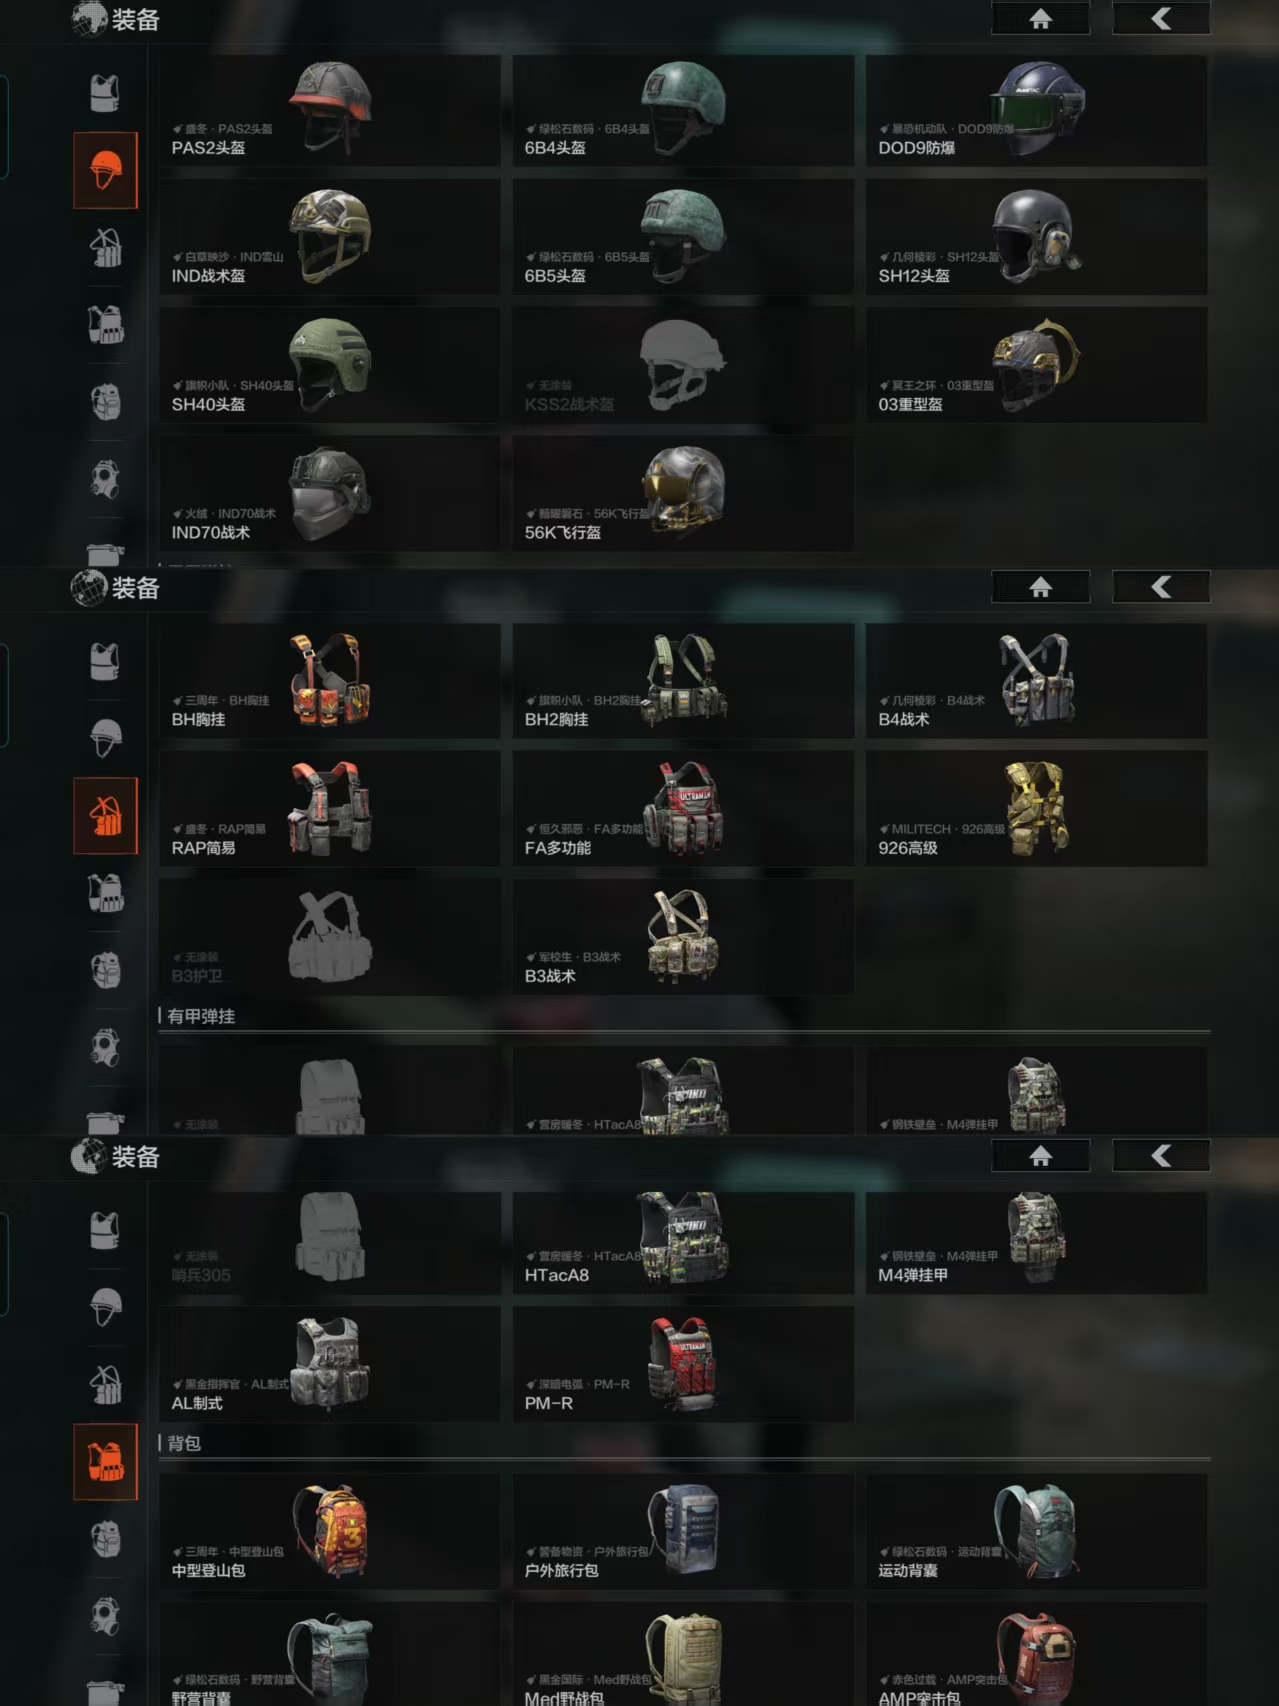
Task: Select the 56K飞行盔 flight helmet
Action: click(x=683, y=494)
